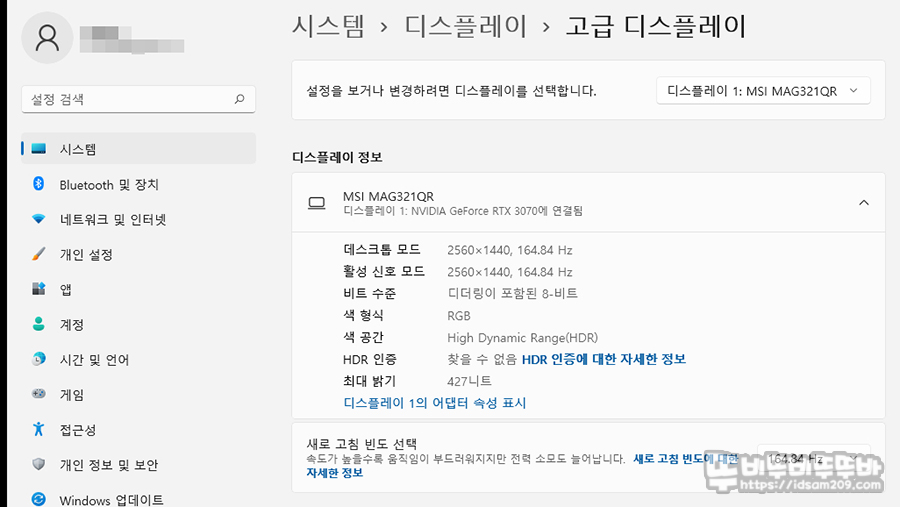Click the RGB color format value
This screenshot has height=507, width=900.
[459, 316]
